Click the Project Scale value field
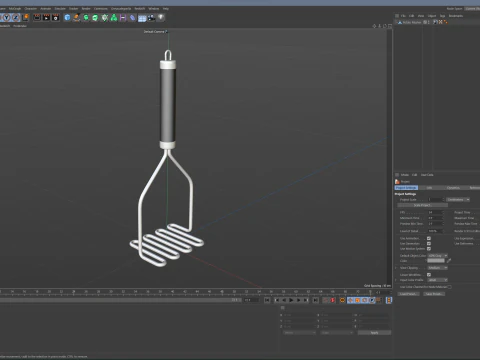The width and height of the screenshot is (480, 360). click(435, 199)
